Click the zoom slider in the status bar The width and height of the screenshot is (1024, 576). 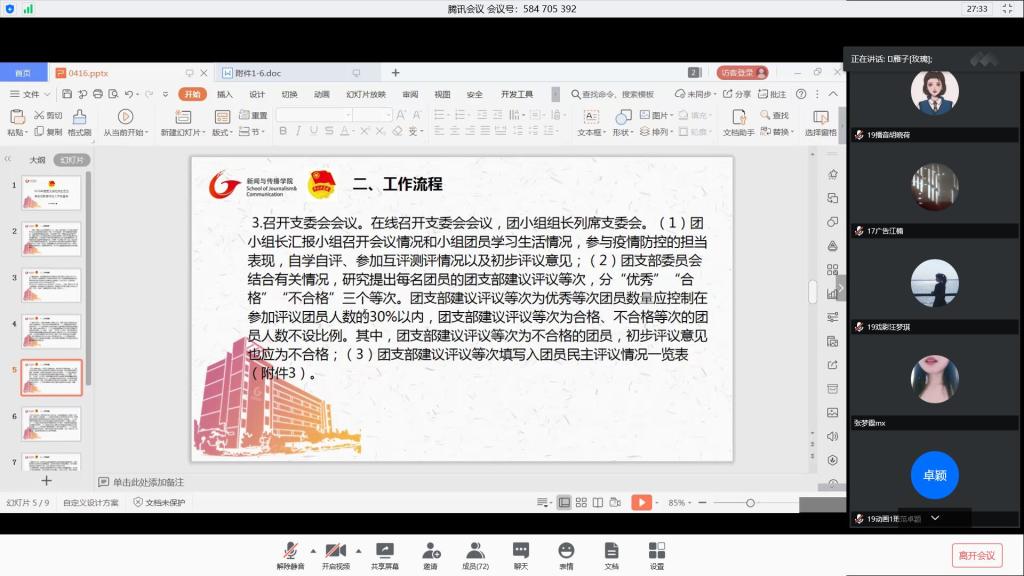750,502
